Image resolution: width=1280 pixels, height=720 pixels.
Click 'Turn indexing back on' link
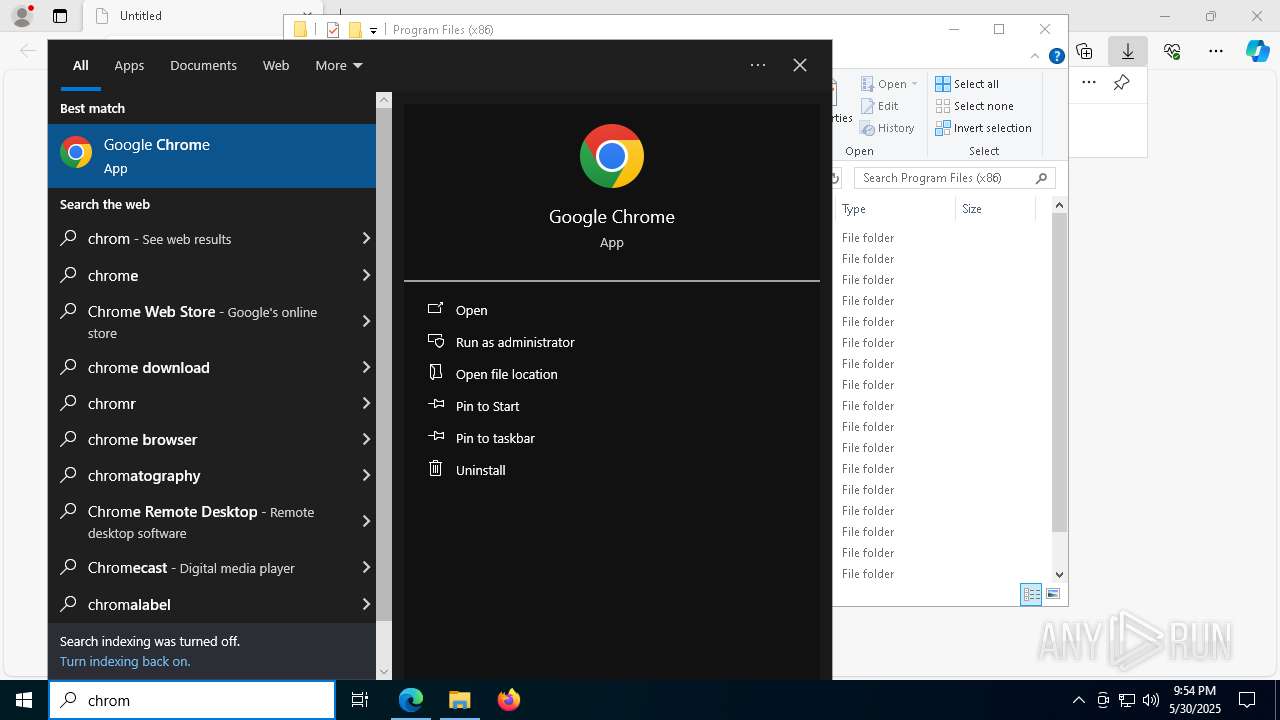click(125, 661)
